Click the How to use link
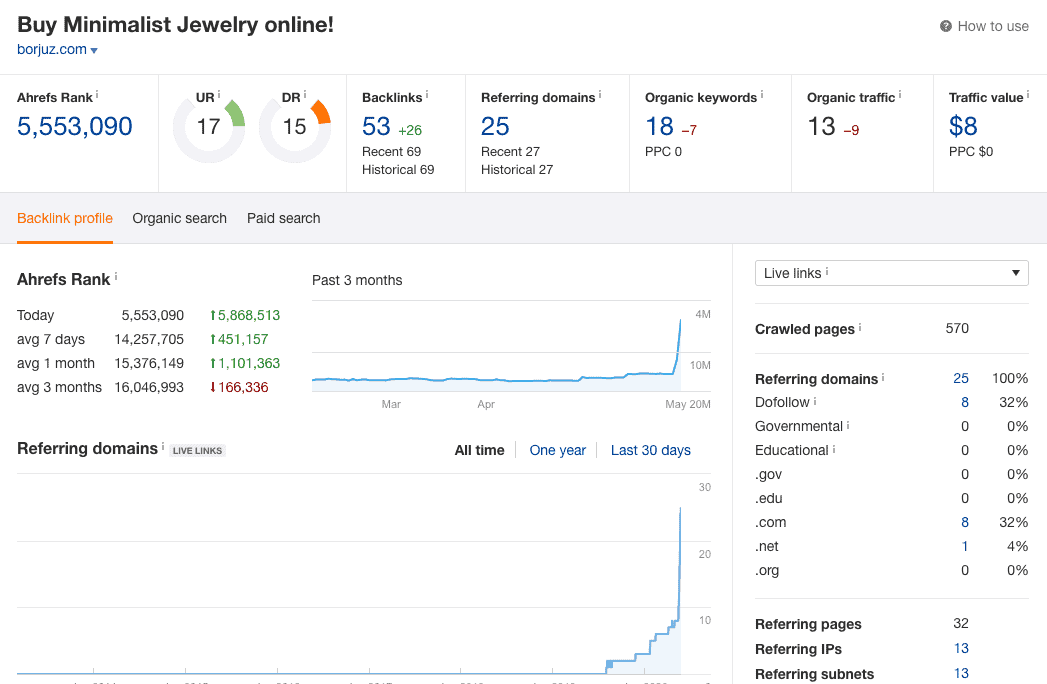This screenshot has width=1047, height=684. pos(993,26)
